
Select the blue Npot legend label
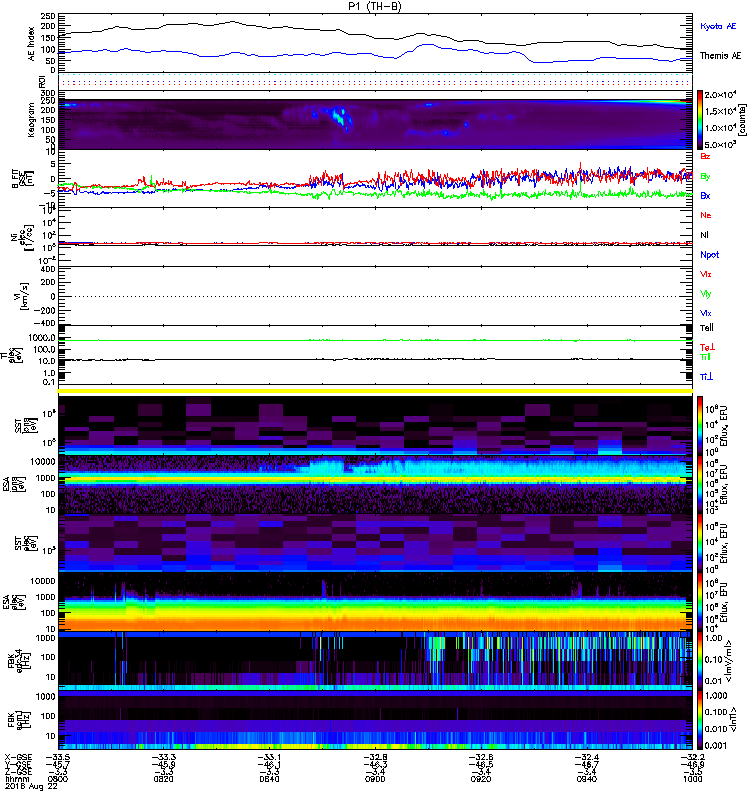pos(710,255)
